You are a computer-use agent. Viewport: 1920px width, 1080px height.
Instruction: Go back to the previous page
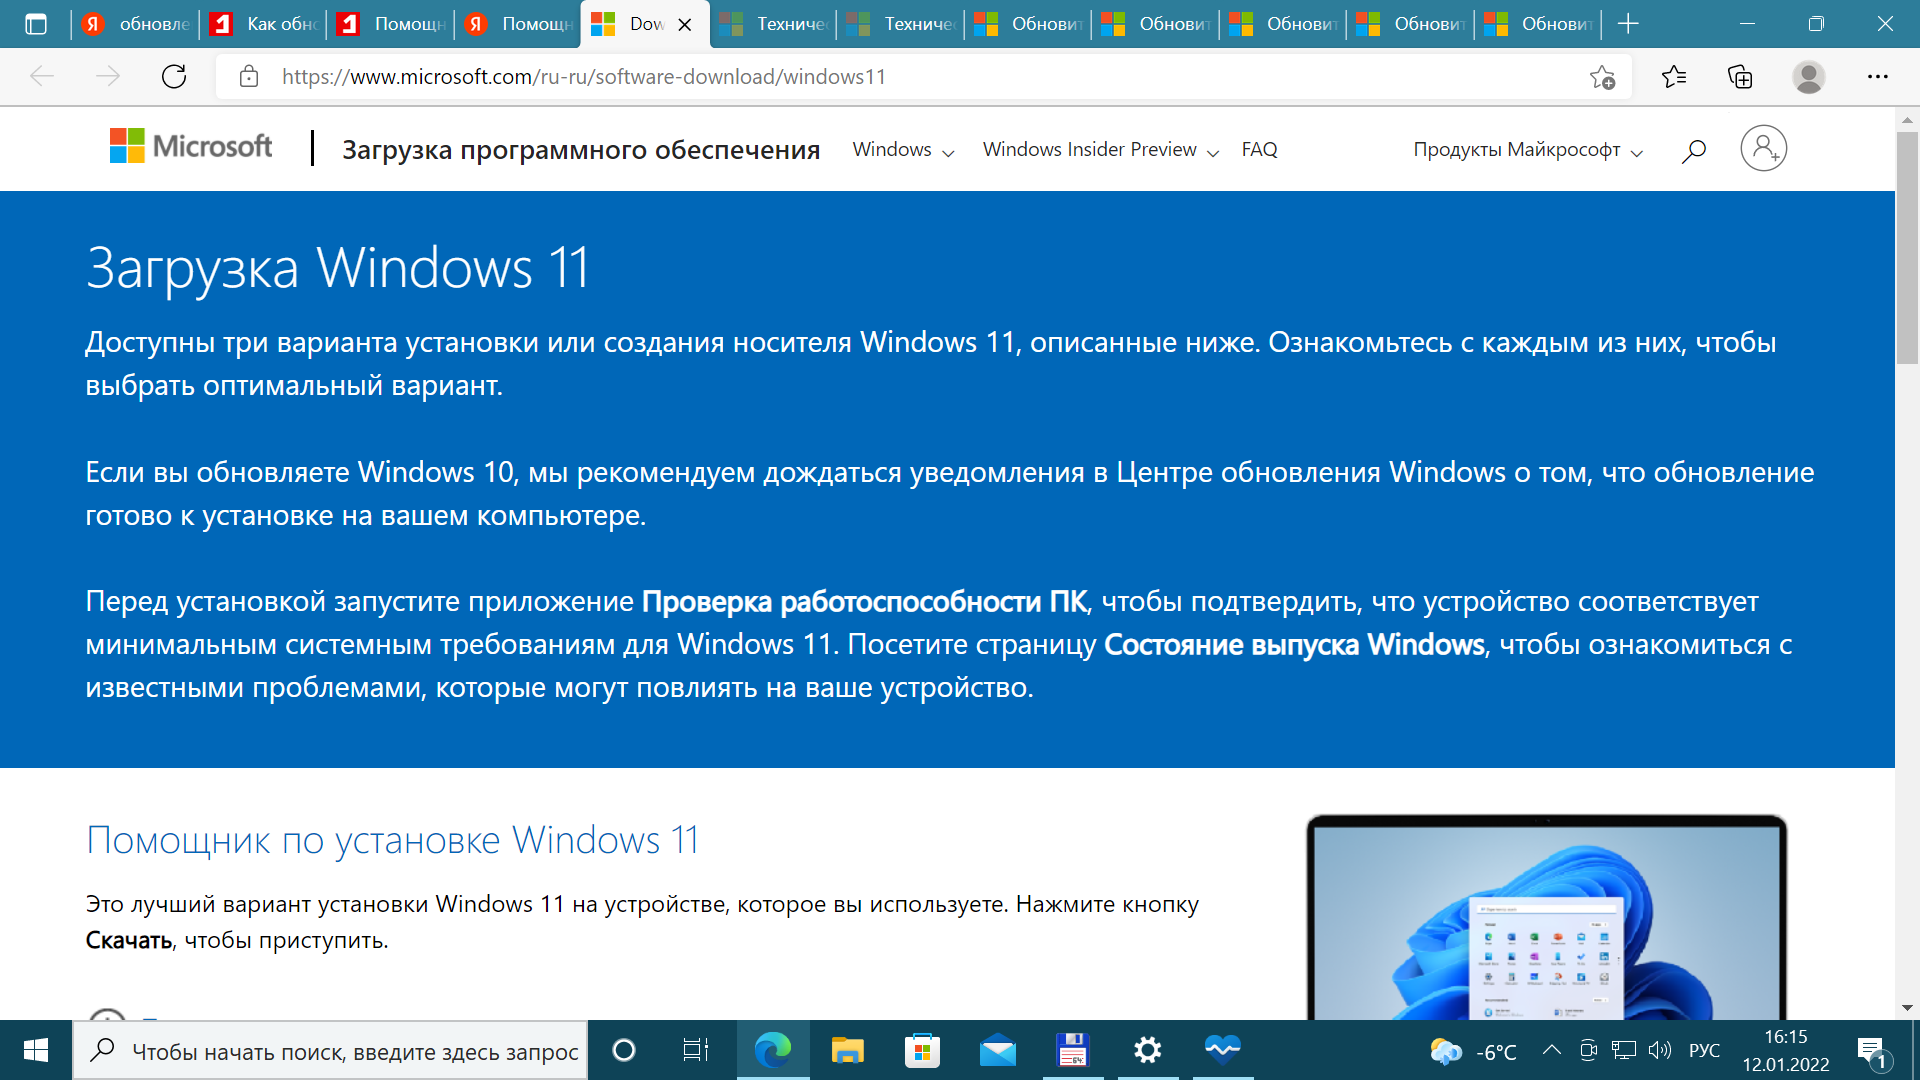42,77
